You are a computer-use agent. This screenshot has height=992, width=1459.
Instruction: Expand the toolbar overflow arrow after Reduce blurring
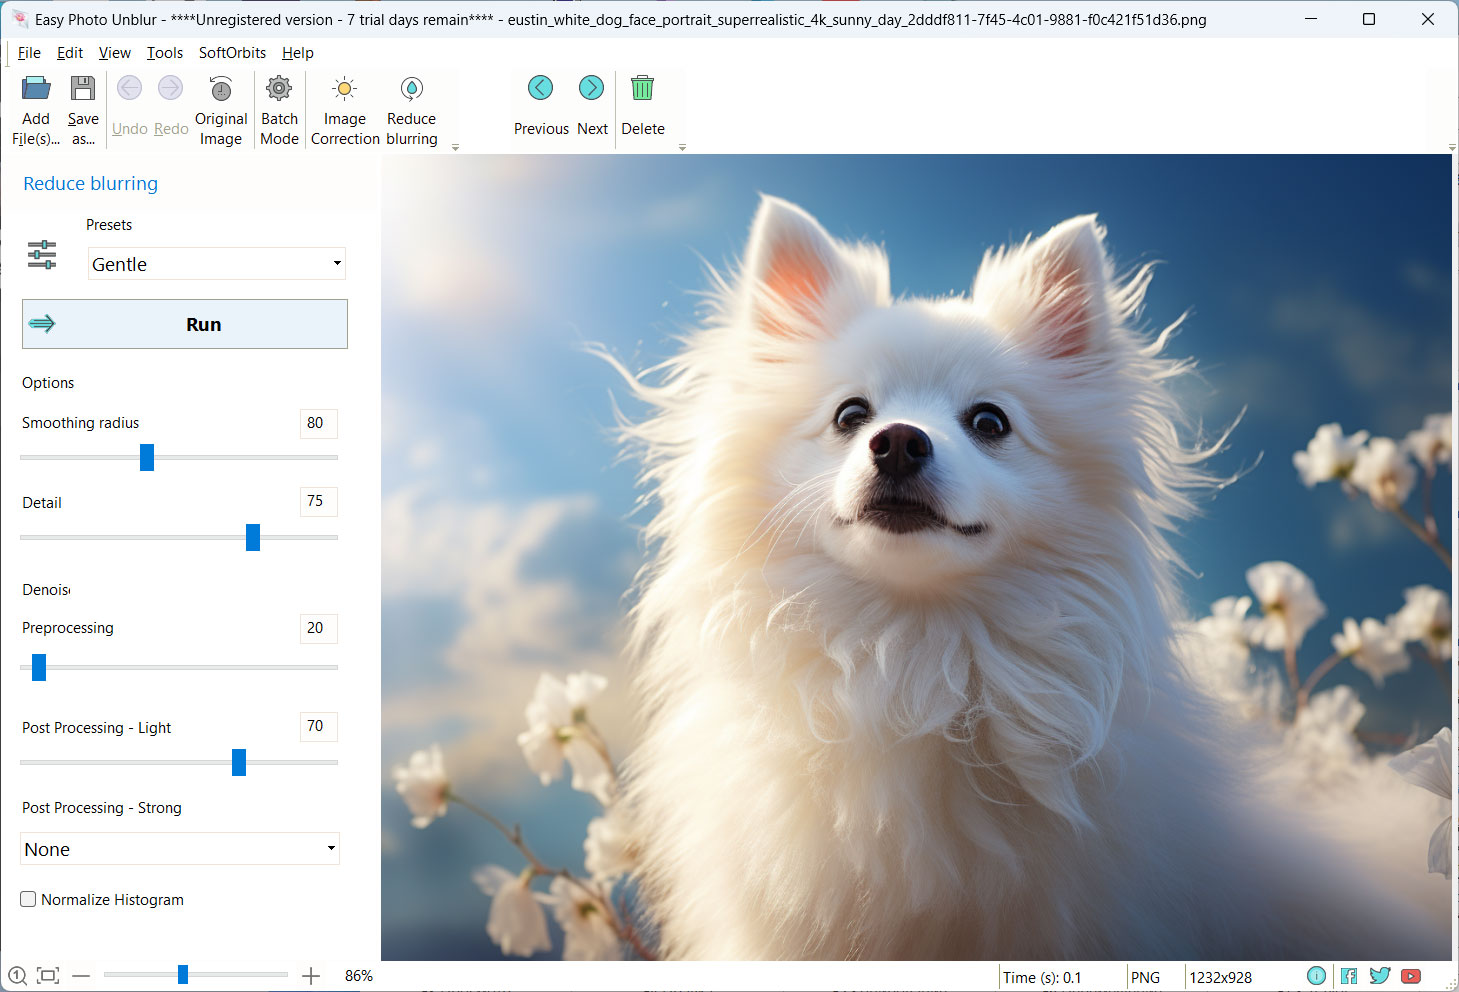coord(455,147)
